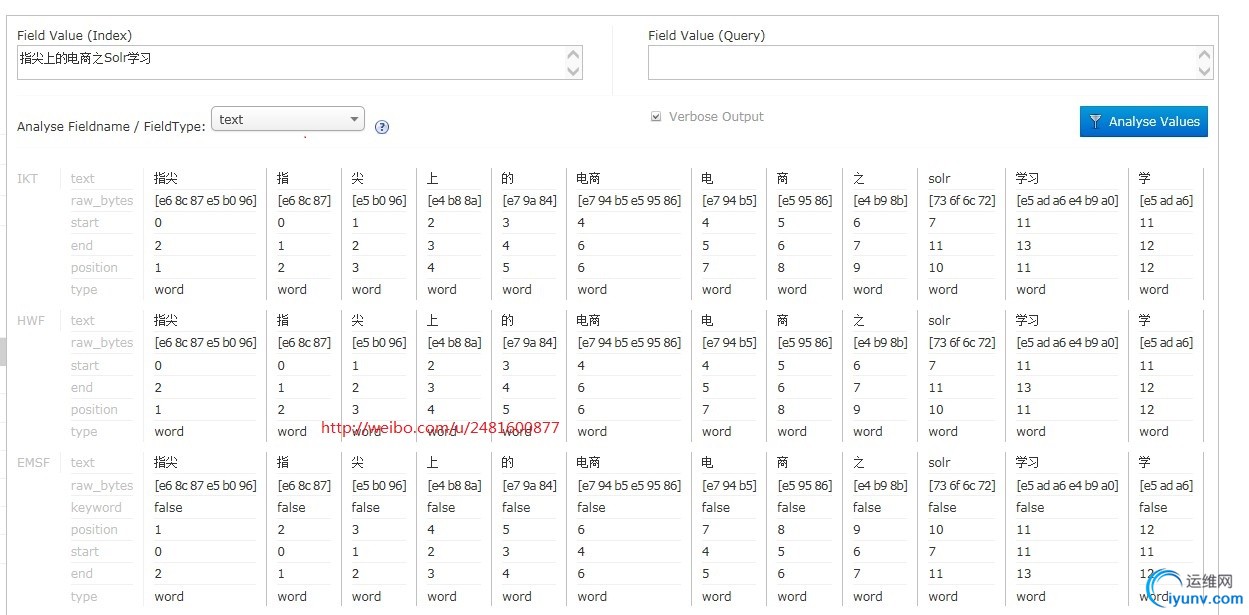
Task: Click the IKT tokenizer label
Action: tap(28, 179)
